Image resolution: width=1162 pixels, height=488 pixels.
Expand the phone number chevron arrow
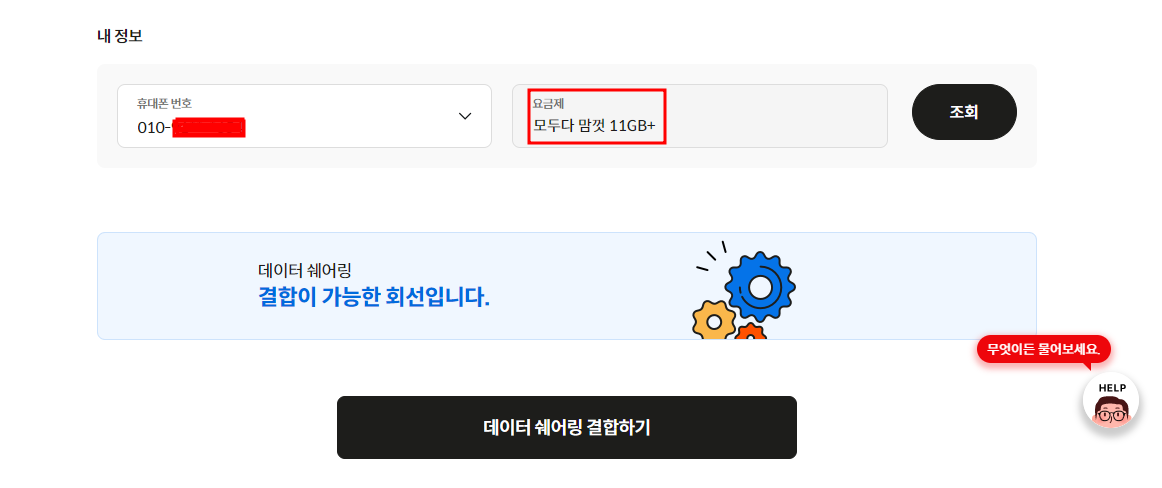tap(465, 116)
